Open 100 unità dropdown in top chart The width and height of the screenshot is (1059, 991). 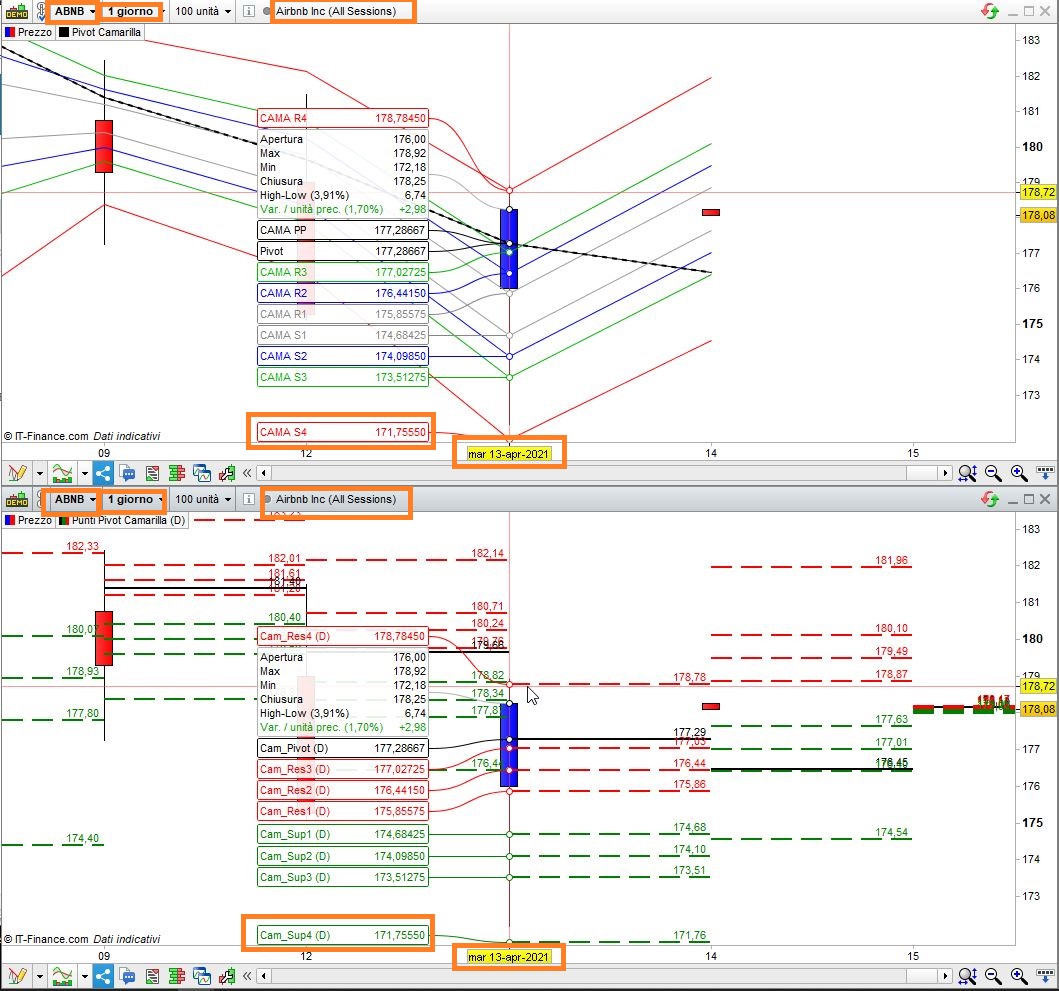203,11
